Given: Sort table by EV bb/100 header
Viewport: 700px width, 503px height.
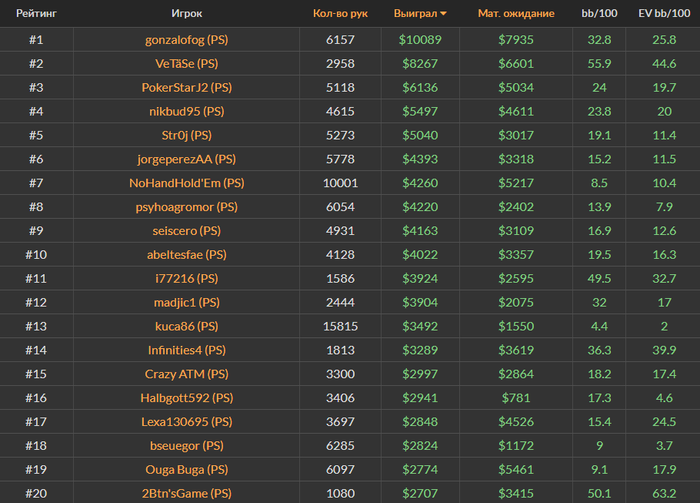Looking at the screenshot, I should (664, 13).
